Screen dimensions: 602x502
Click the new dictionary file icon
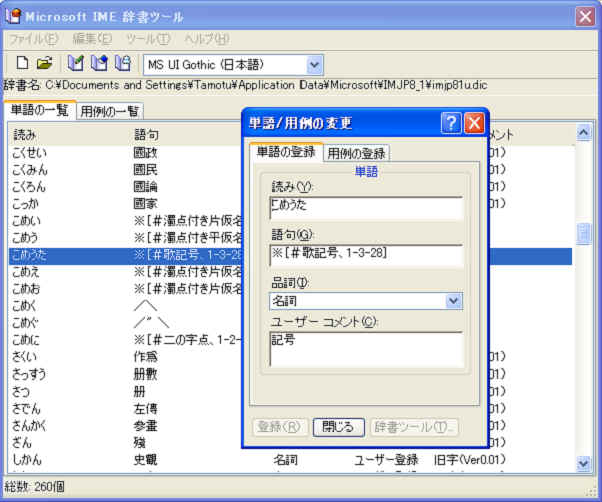22,64
